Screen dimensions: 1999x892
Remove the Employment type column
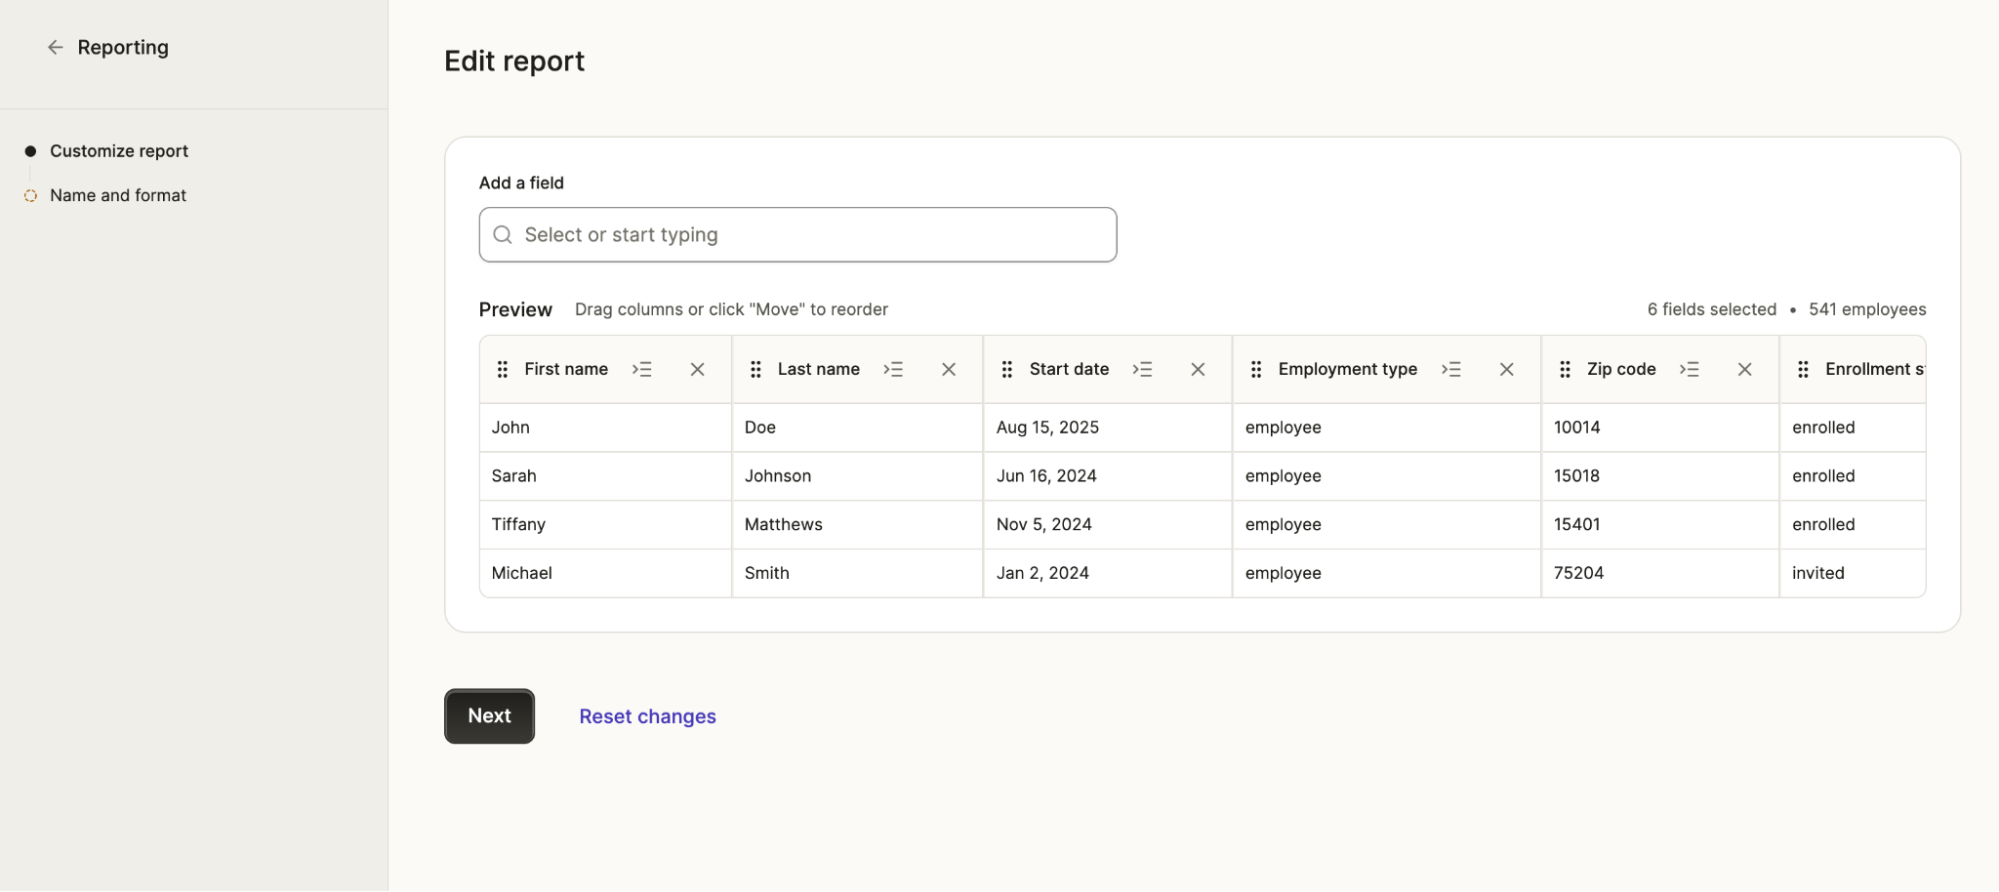pos(1507,370)
